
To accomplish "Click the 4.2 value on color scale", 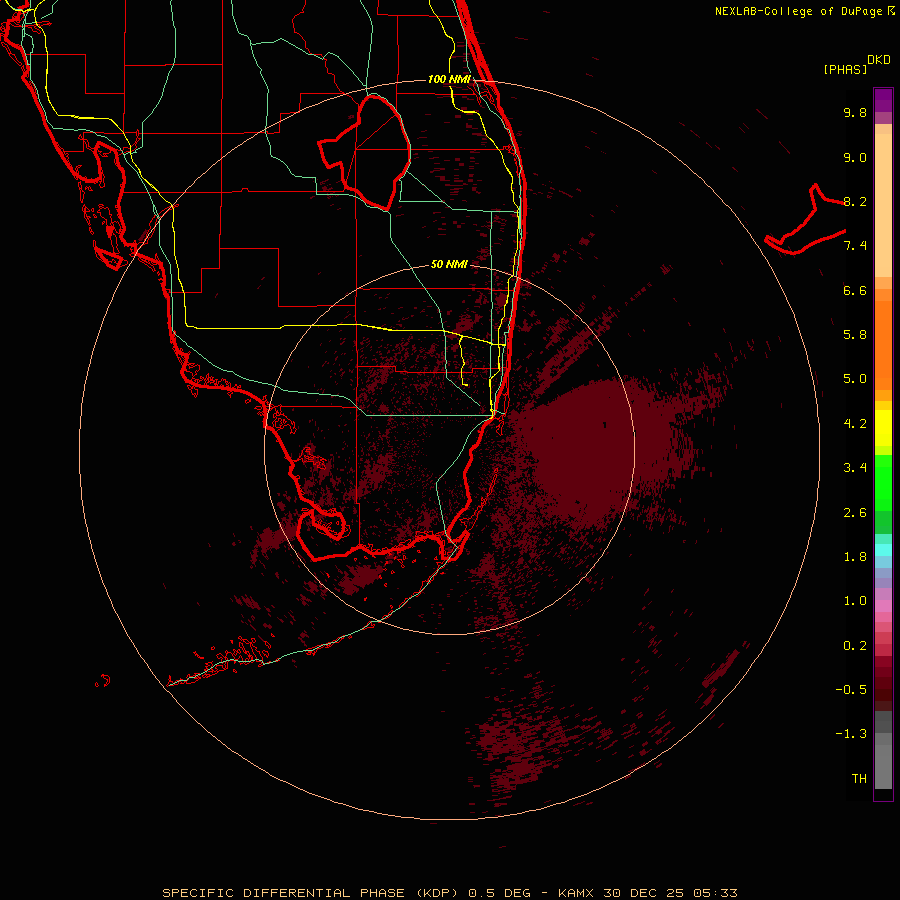I will coord(855,424).
